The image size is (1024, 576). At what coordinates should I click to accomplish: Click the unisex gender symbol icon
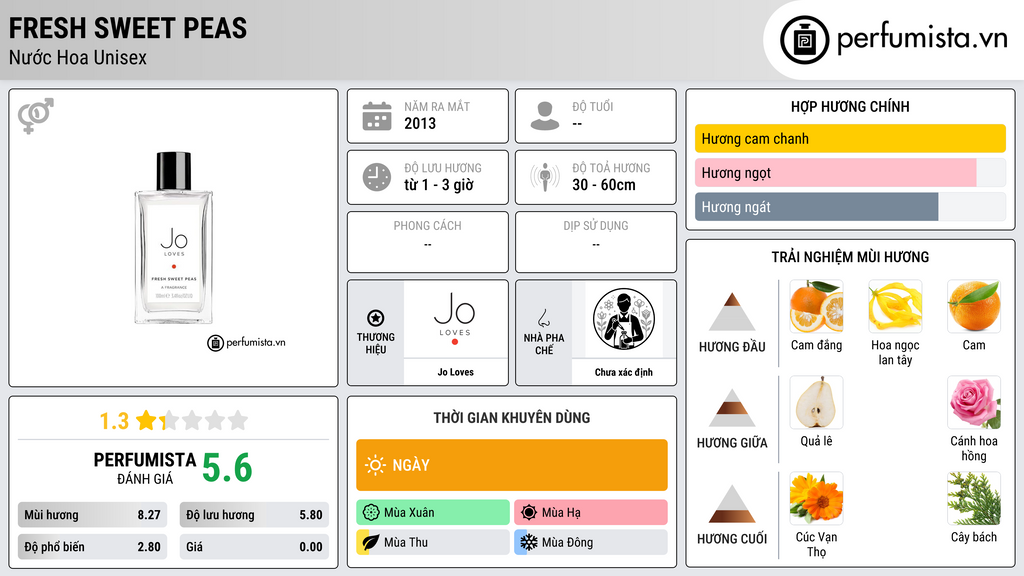click(36, 116)
